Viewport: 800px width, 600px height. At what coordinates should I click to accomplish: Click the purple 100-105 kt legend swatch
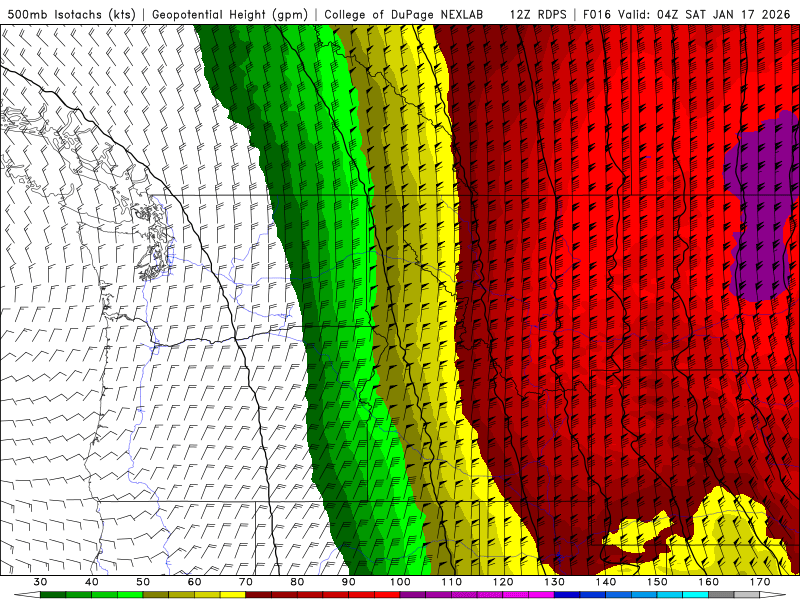point(413,595)
